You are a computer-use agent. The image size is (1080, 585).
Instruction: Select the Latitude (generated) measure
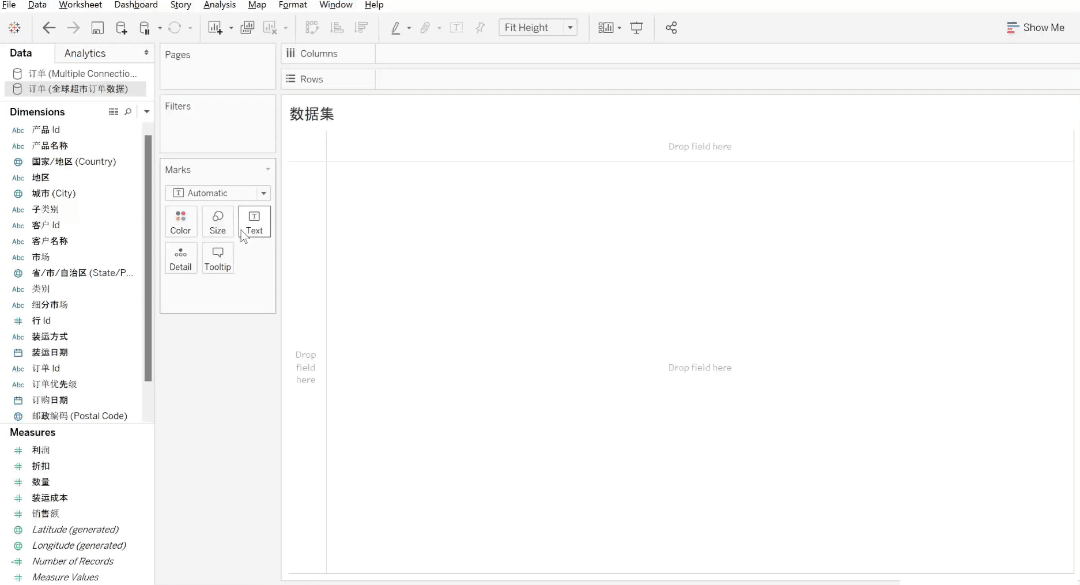click(75, 529)
